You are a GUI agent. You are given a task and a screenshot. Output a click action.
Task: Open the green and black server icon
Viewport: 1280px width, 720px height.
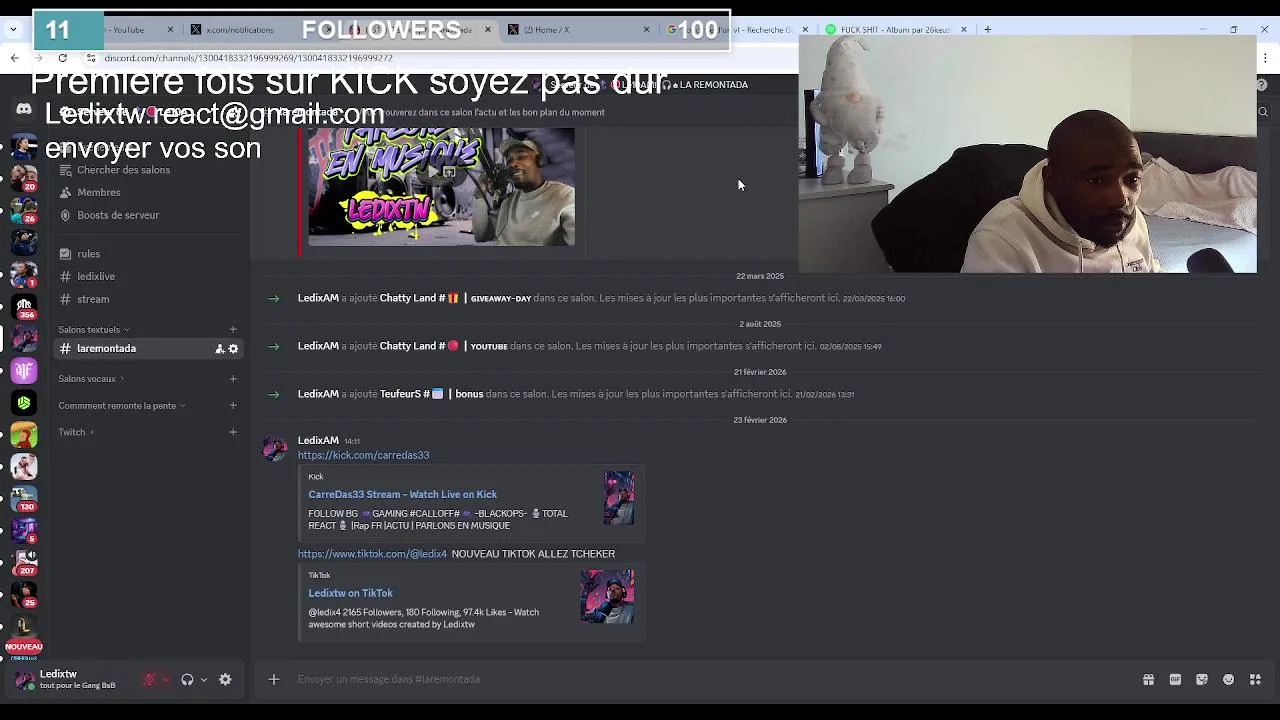[24, 403]
